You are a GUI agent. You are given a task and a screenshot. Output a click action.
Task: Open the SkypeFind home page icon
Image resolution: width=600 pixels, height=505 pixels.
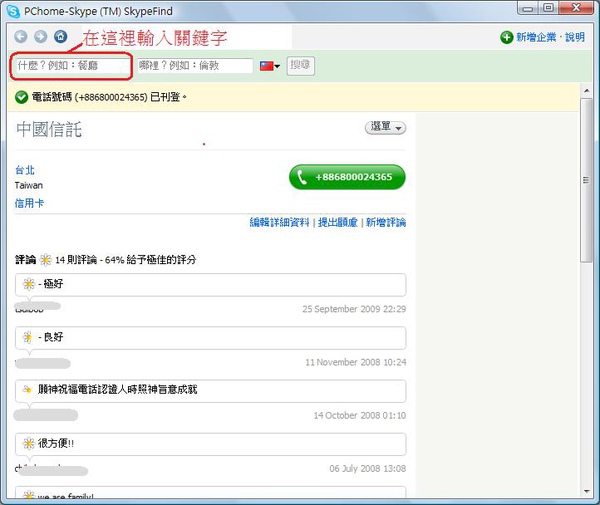[60, 37]
